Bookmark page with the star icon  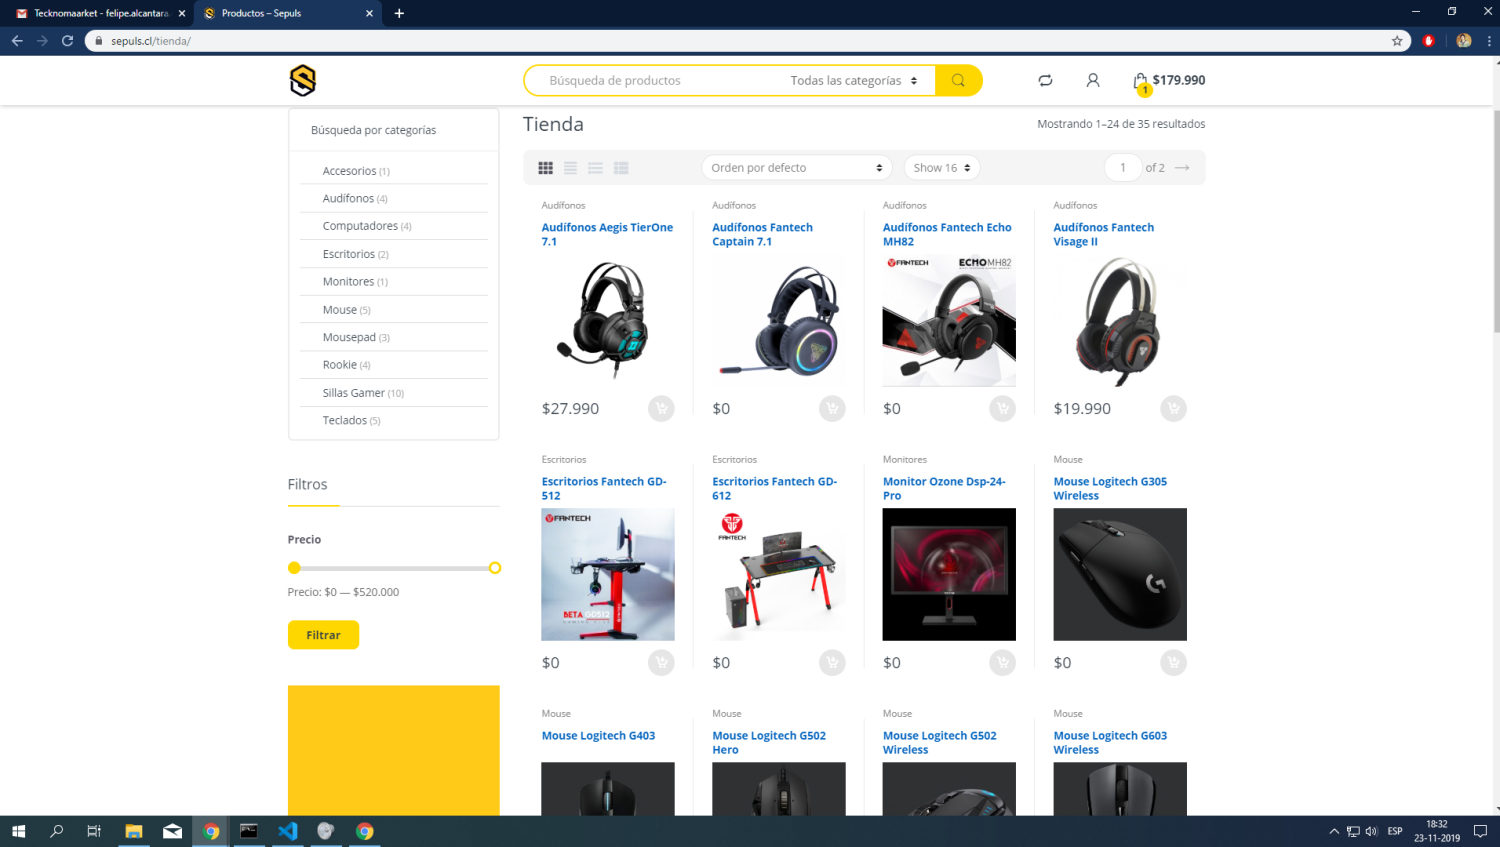1397,41
